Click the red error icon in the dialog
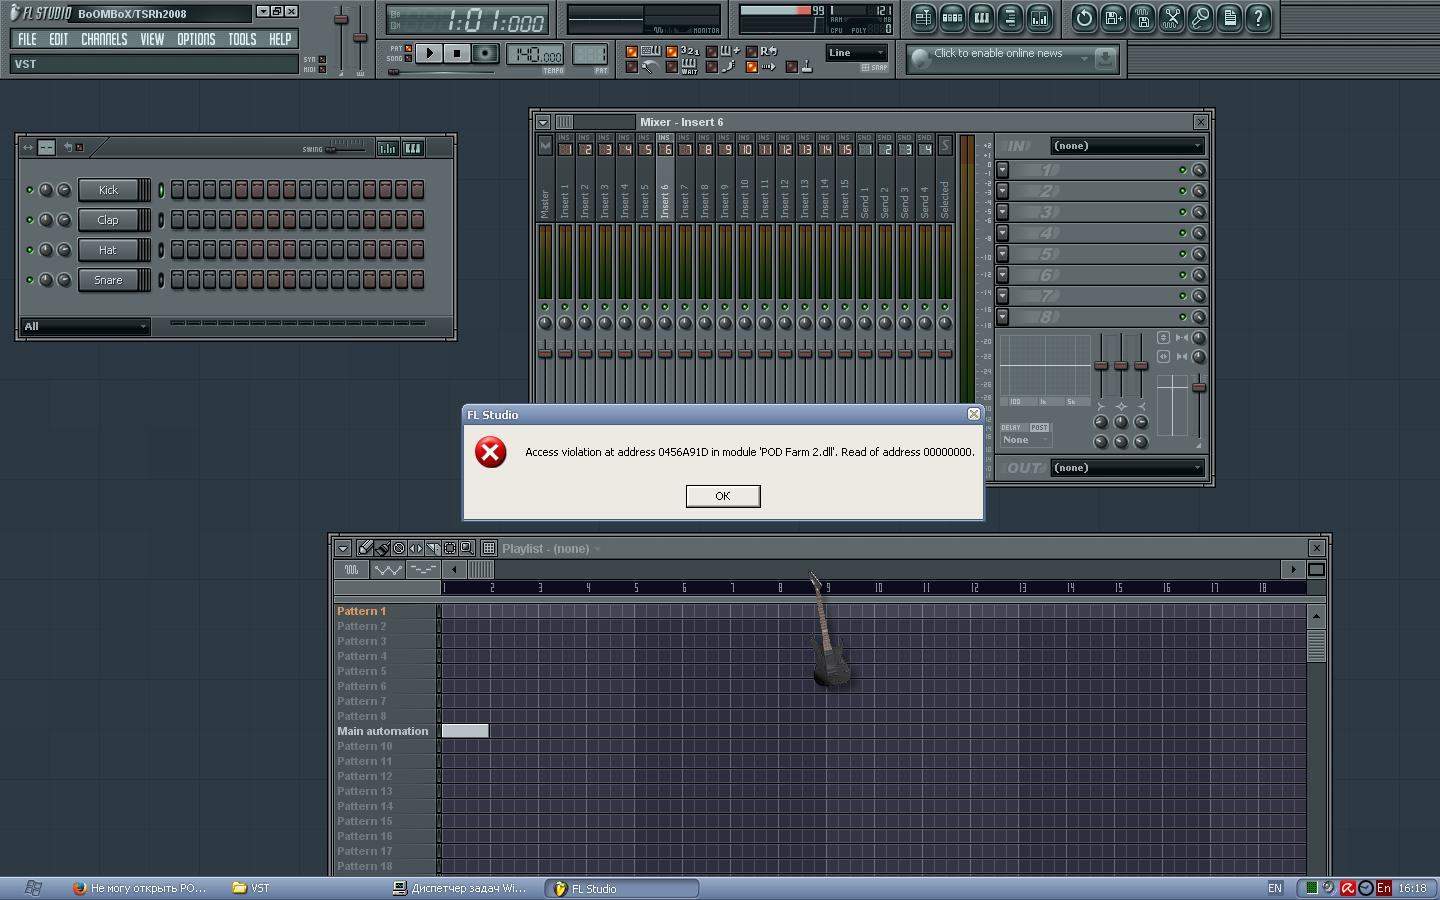Viewport: 1440px width, 900px height. coord(490,452)
